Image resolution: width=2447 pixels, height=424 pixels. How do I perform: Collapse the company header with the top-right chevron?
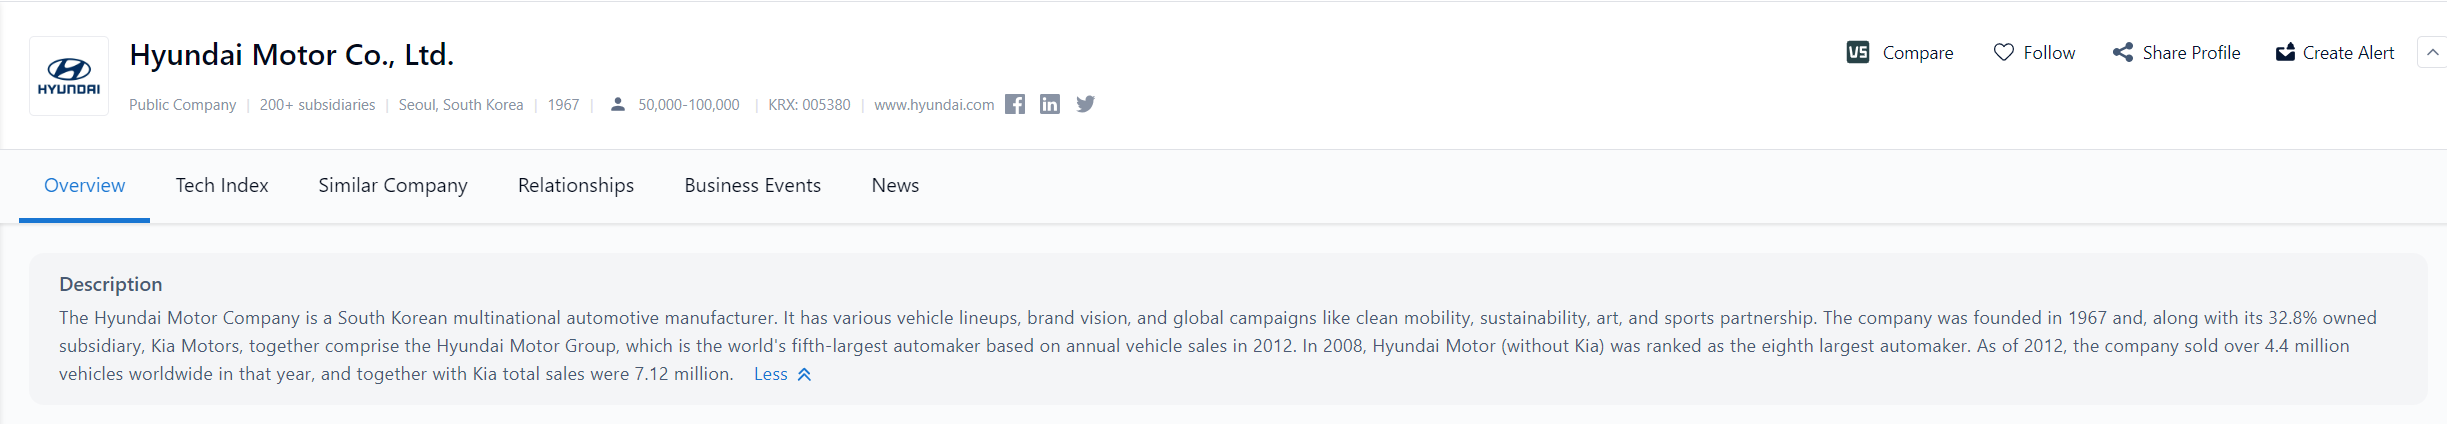2432,52
